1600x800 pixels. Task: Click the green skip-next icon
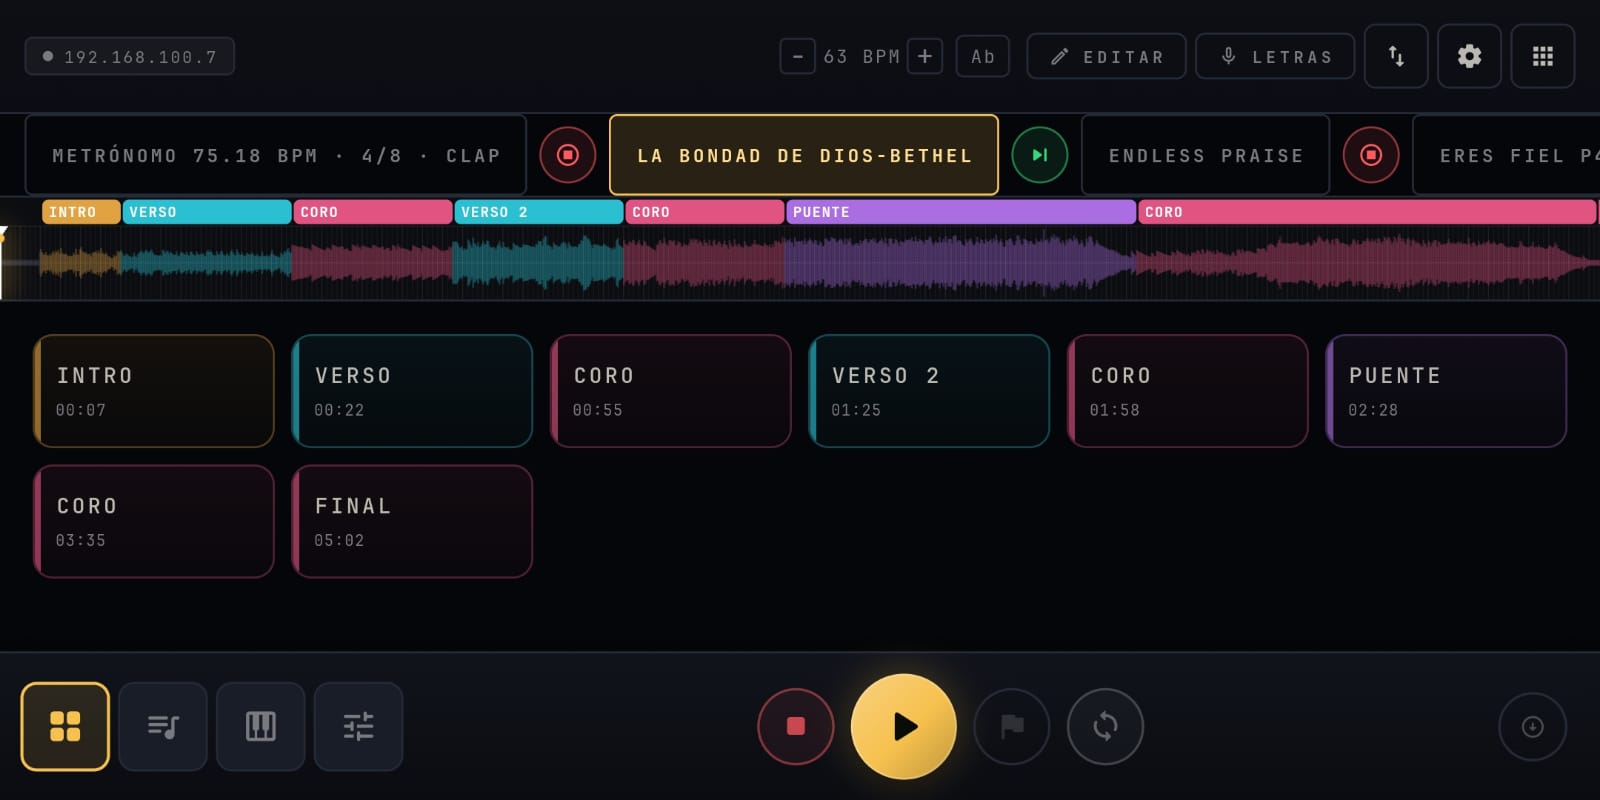tap(1040, 155)
